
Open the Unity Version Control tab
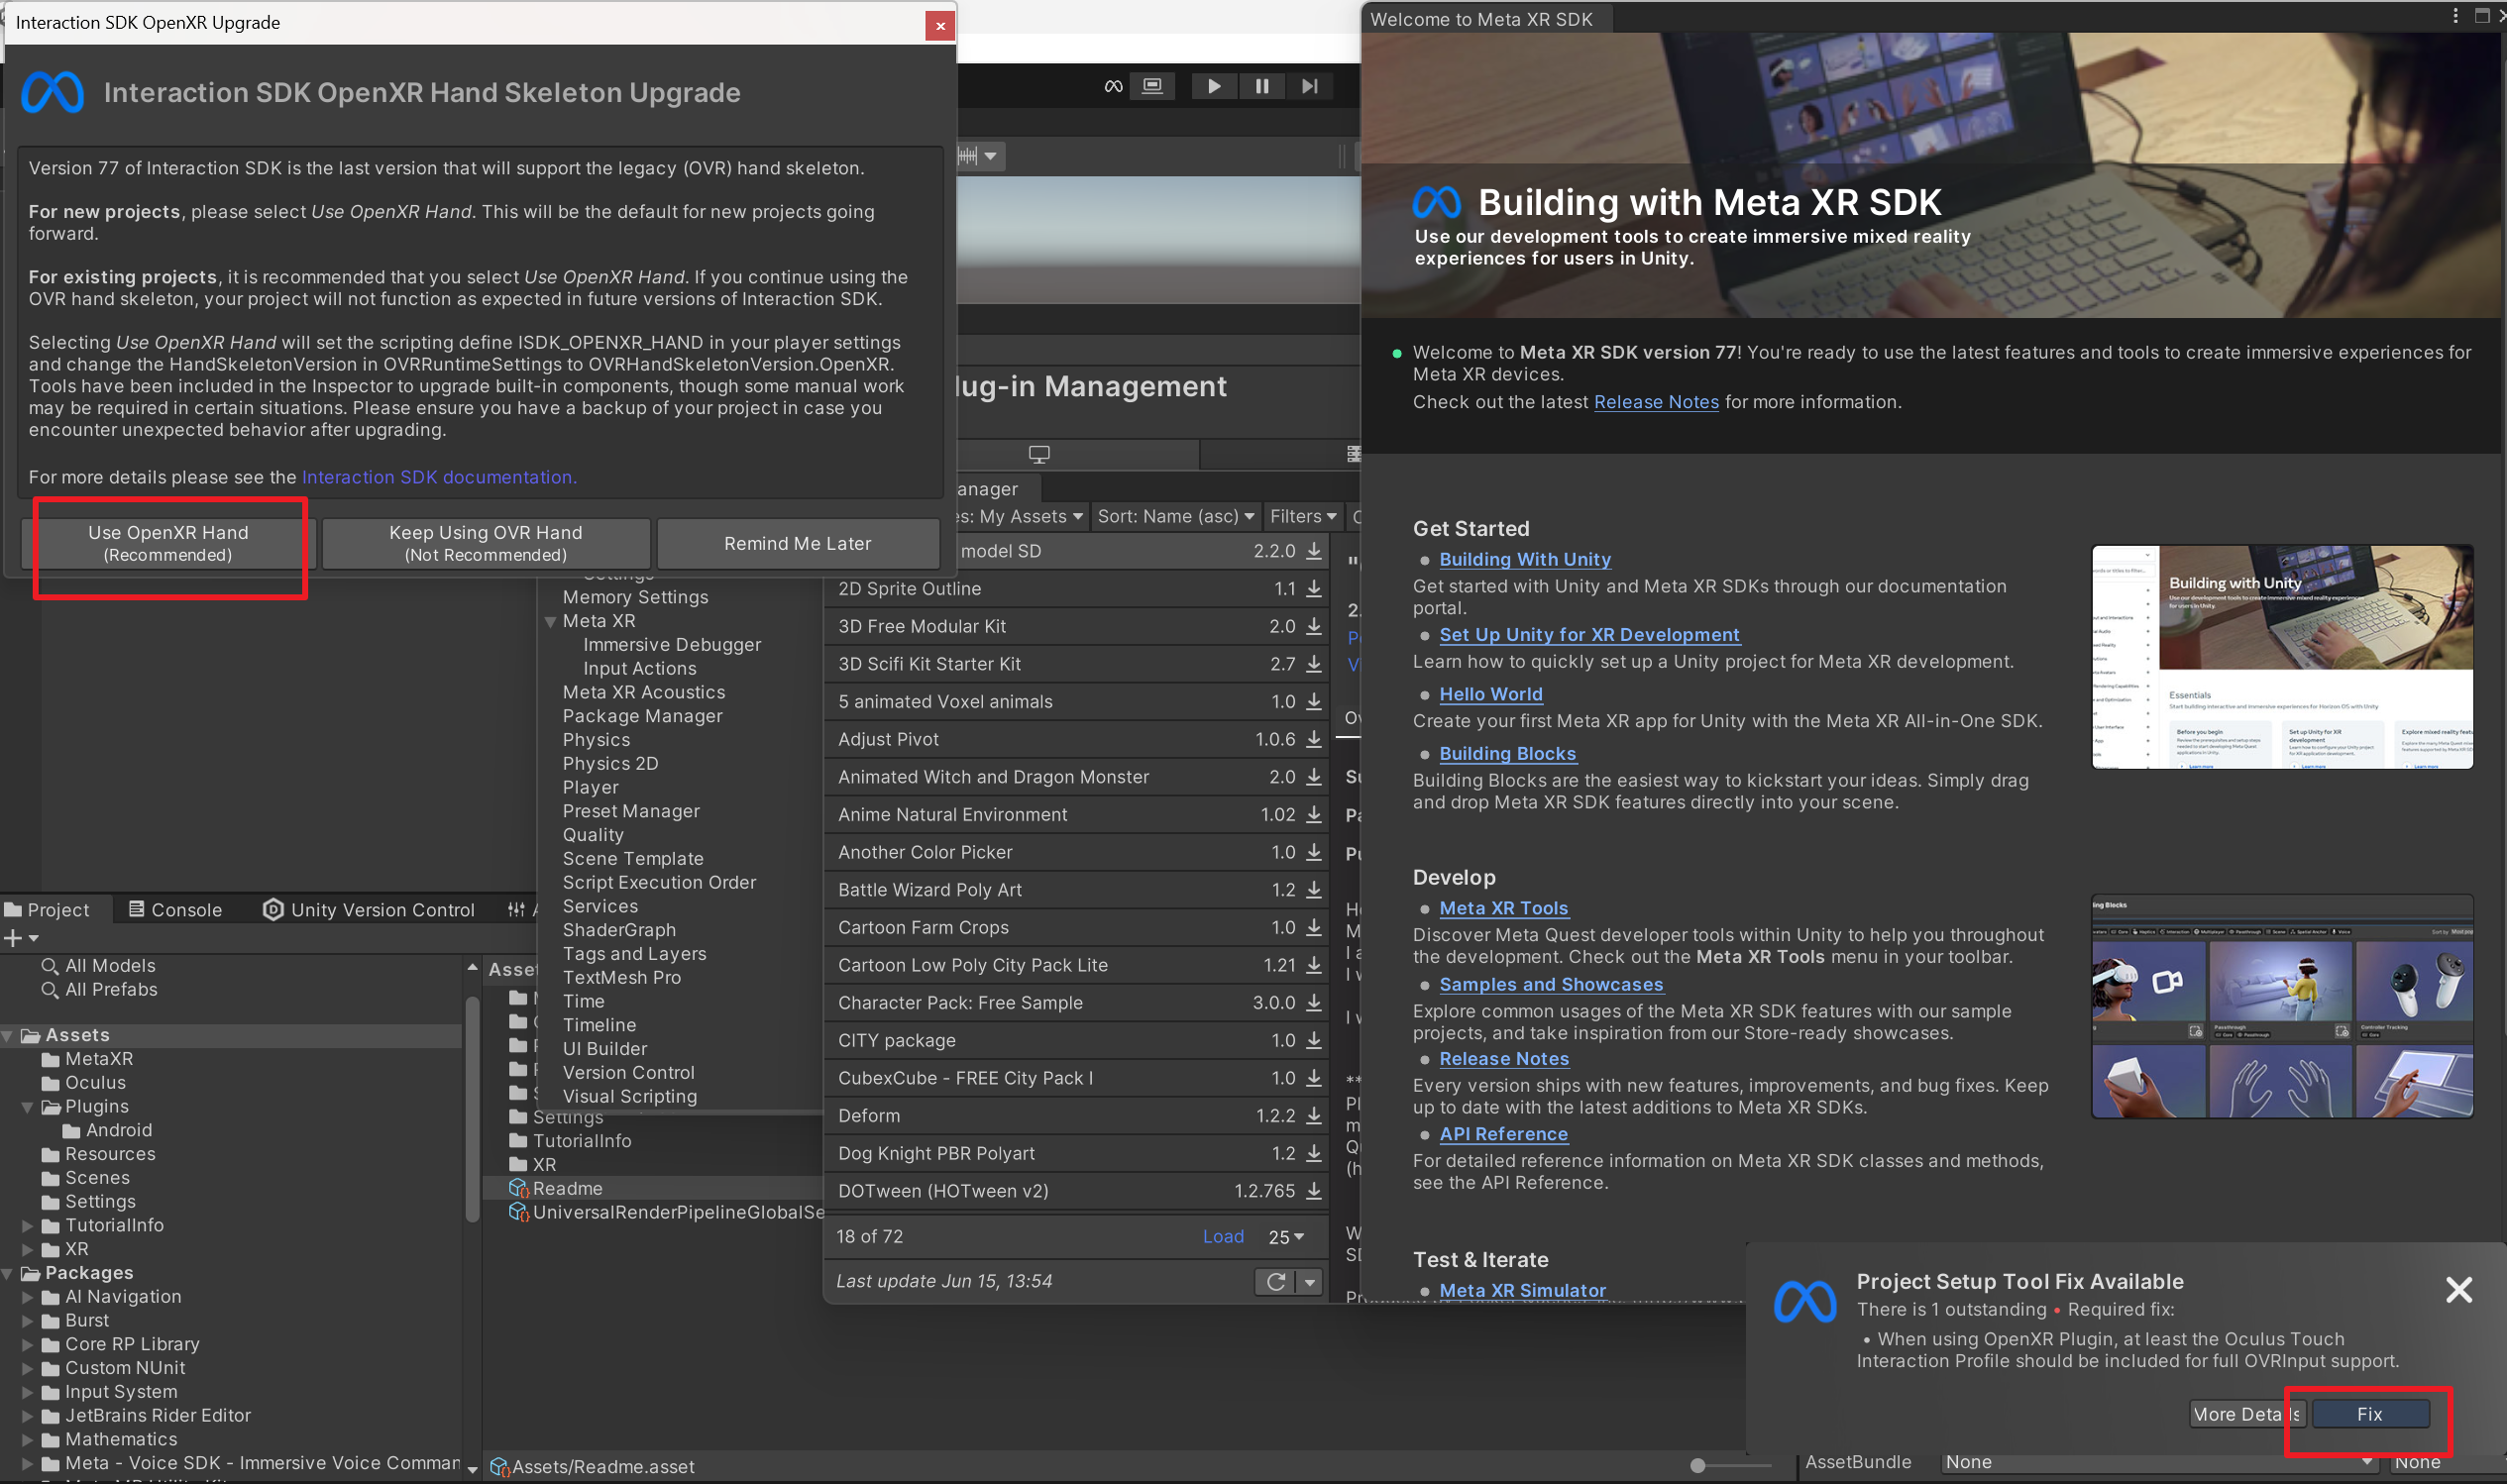[x=368, y=910]
